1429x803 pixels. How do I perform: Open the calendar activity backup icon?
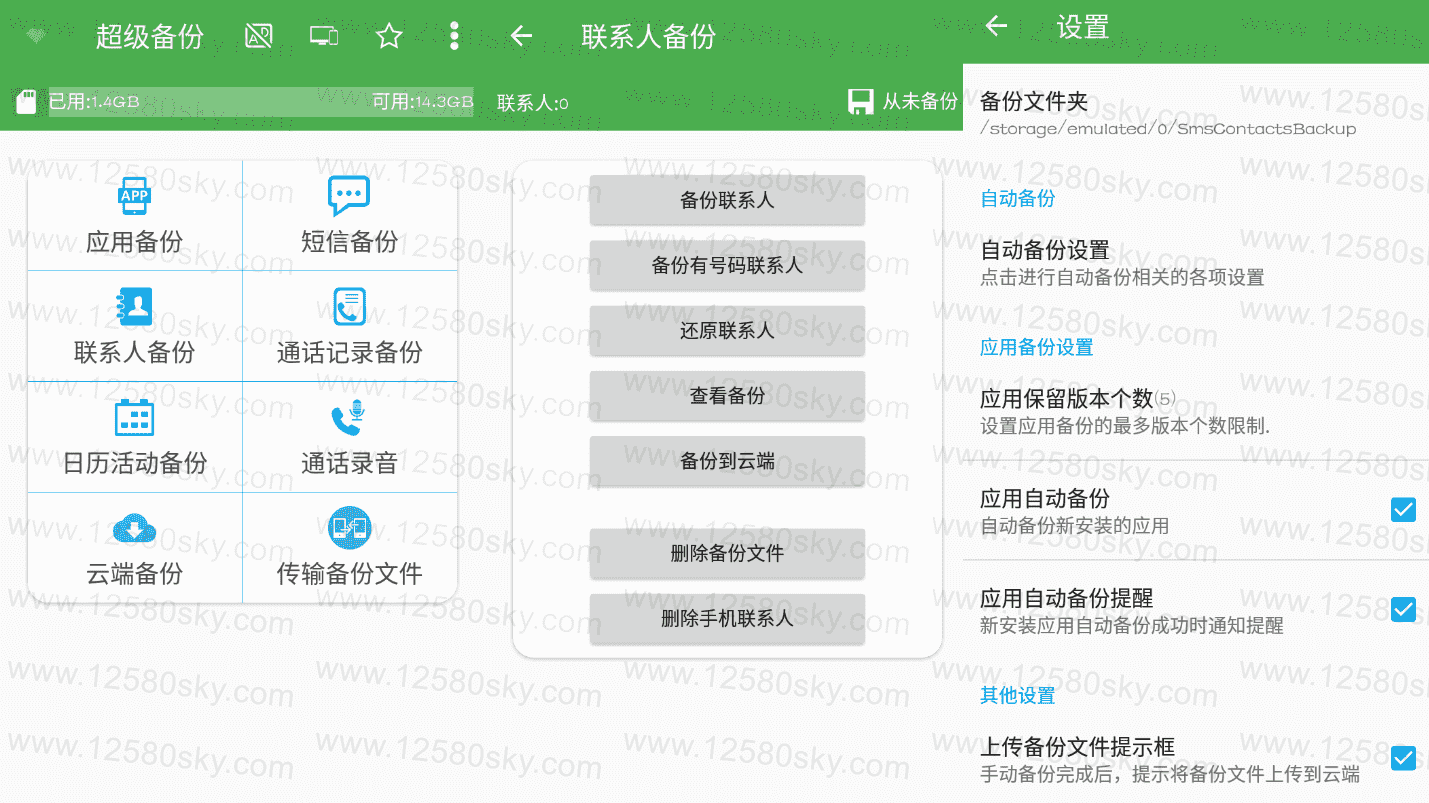tap(134, 417)
